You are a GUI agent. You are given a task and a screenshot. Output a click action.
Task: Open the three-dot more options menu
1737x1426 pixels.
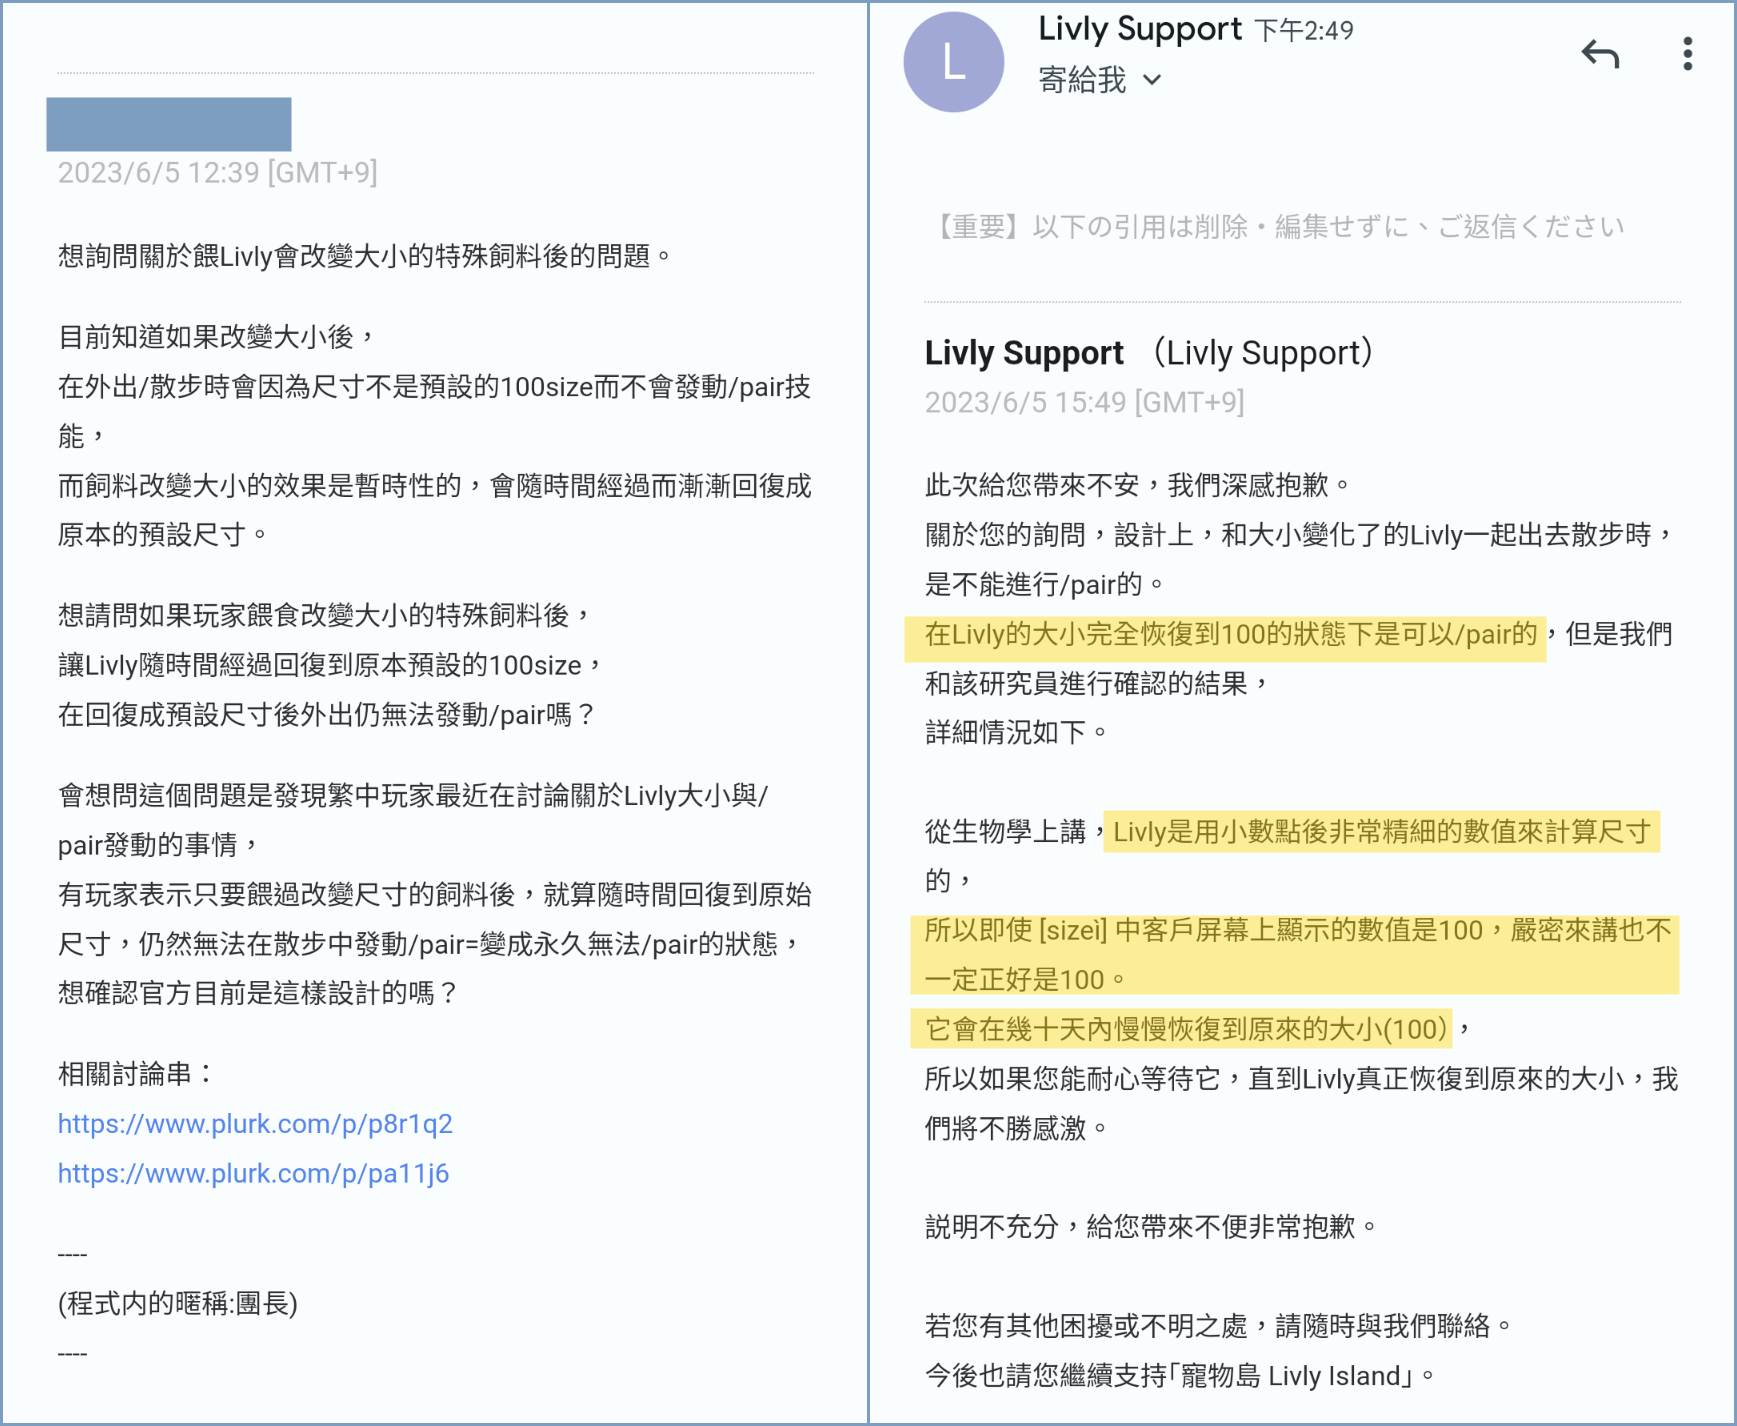(x=1687, y=54)
